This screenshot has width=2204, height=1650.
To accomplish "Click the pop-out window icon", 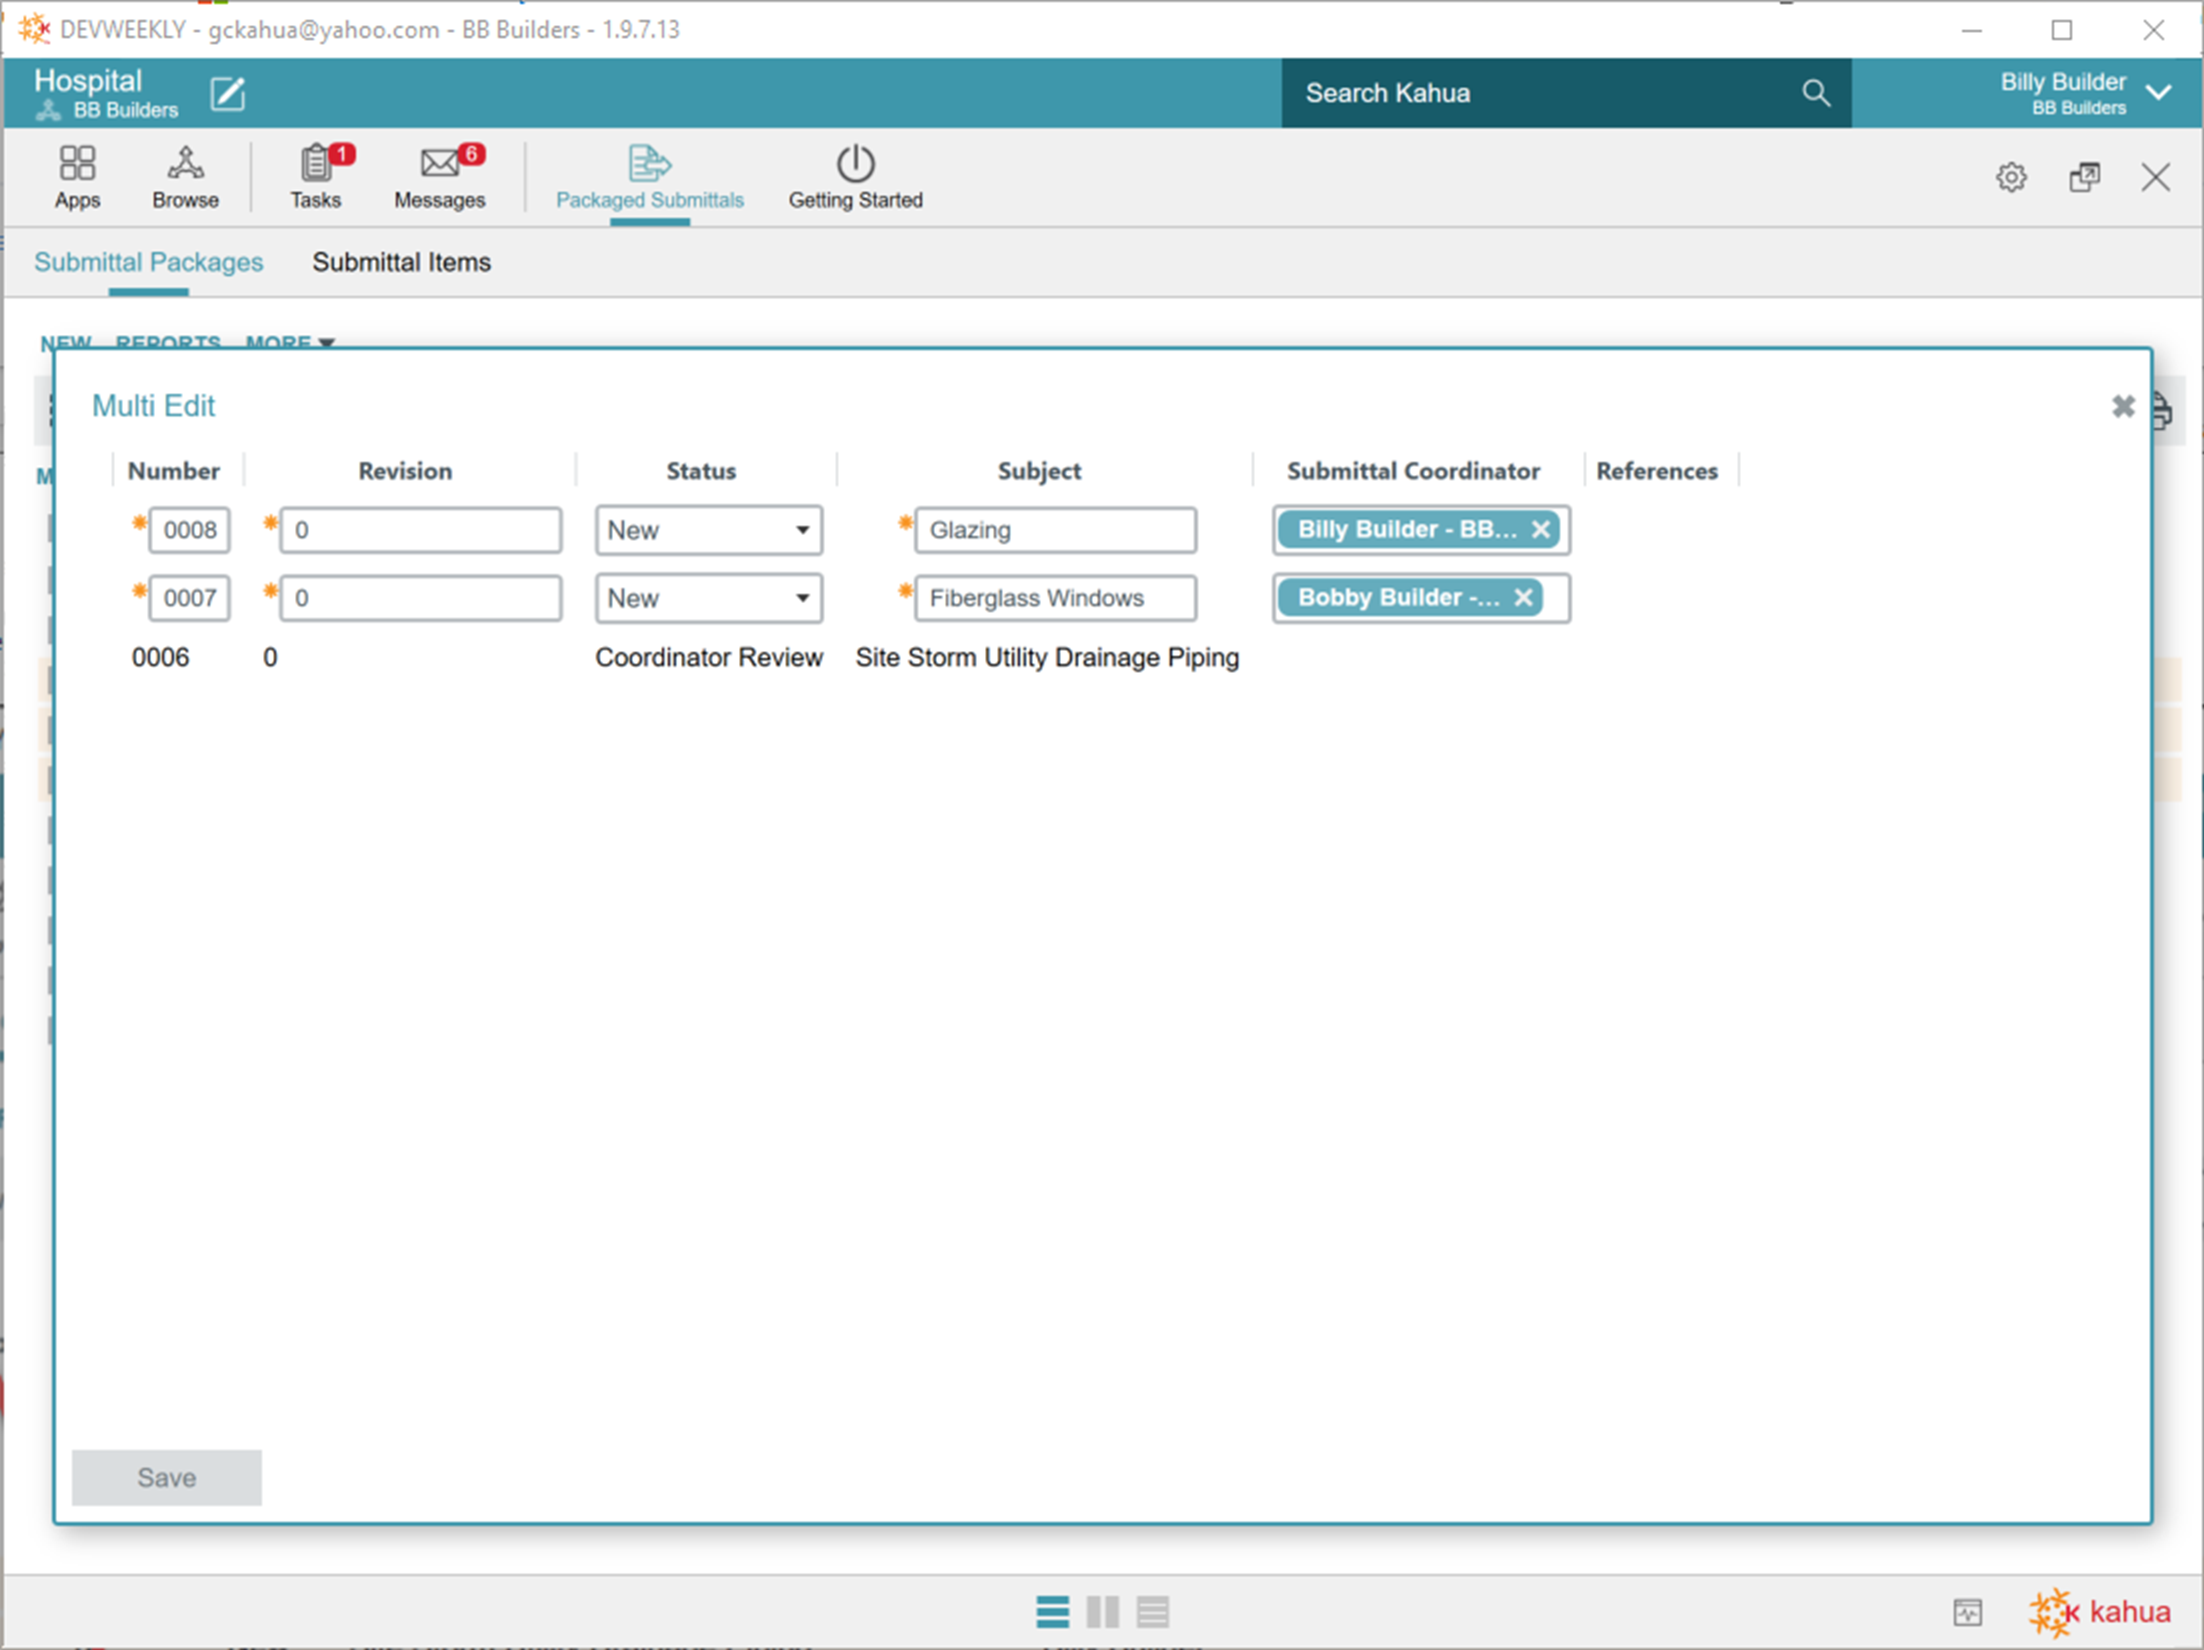I will coord(2084,178).
